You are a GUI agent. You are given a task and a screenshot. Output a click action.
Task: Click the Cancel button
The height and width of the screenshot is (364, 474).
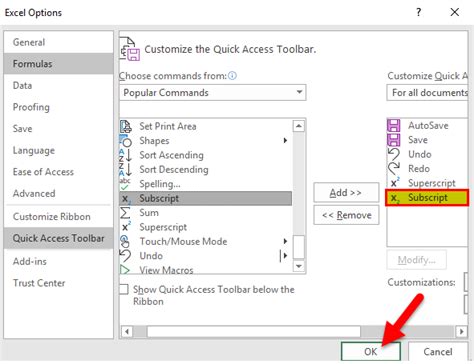pos(438,352)
